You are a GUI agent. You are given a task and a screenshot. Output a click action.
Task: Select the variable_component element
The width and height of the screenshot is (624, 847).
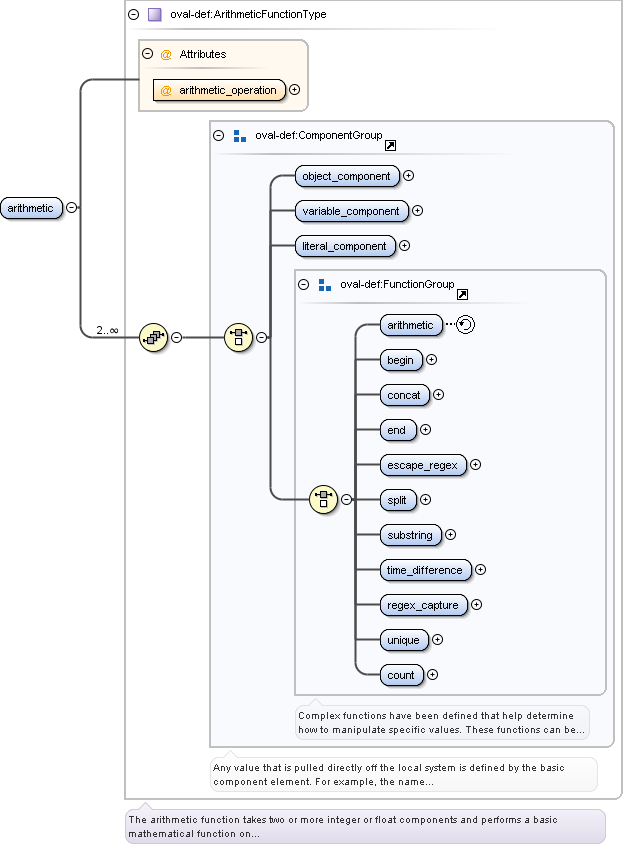pyautogui.click(x=351, y=211)
